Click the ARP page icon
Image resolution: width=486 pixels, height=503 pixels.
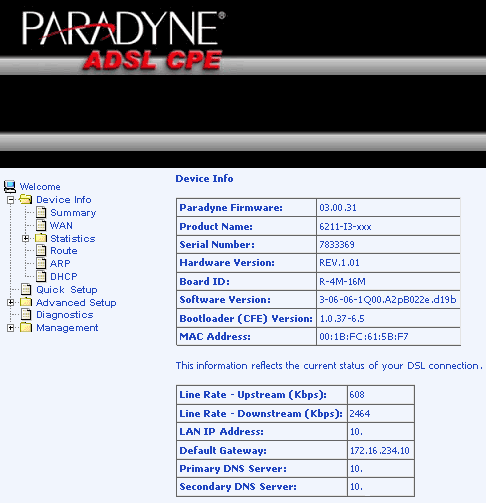[x=41, y=263]
